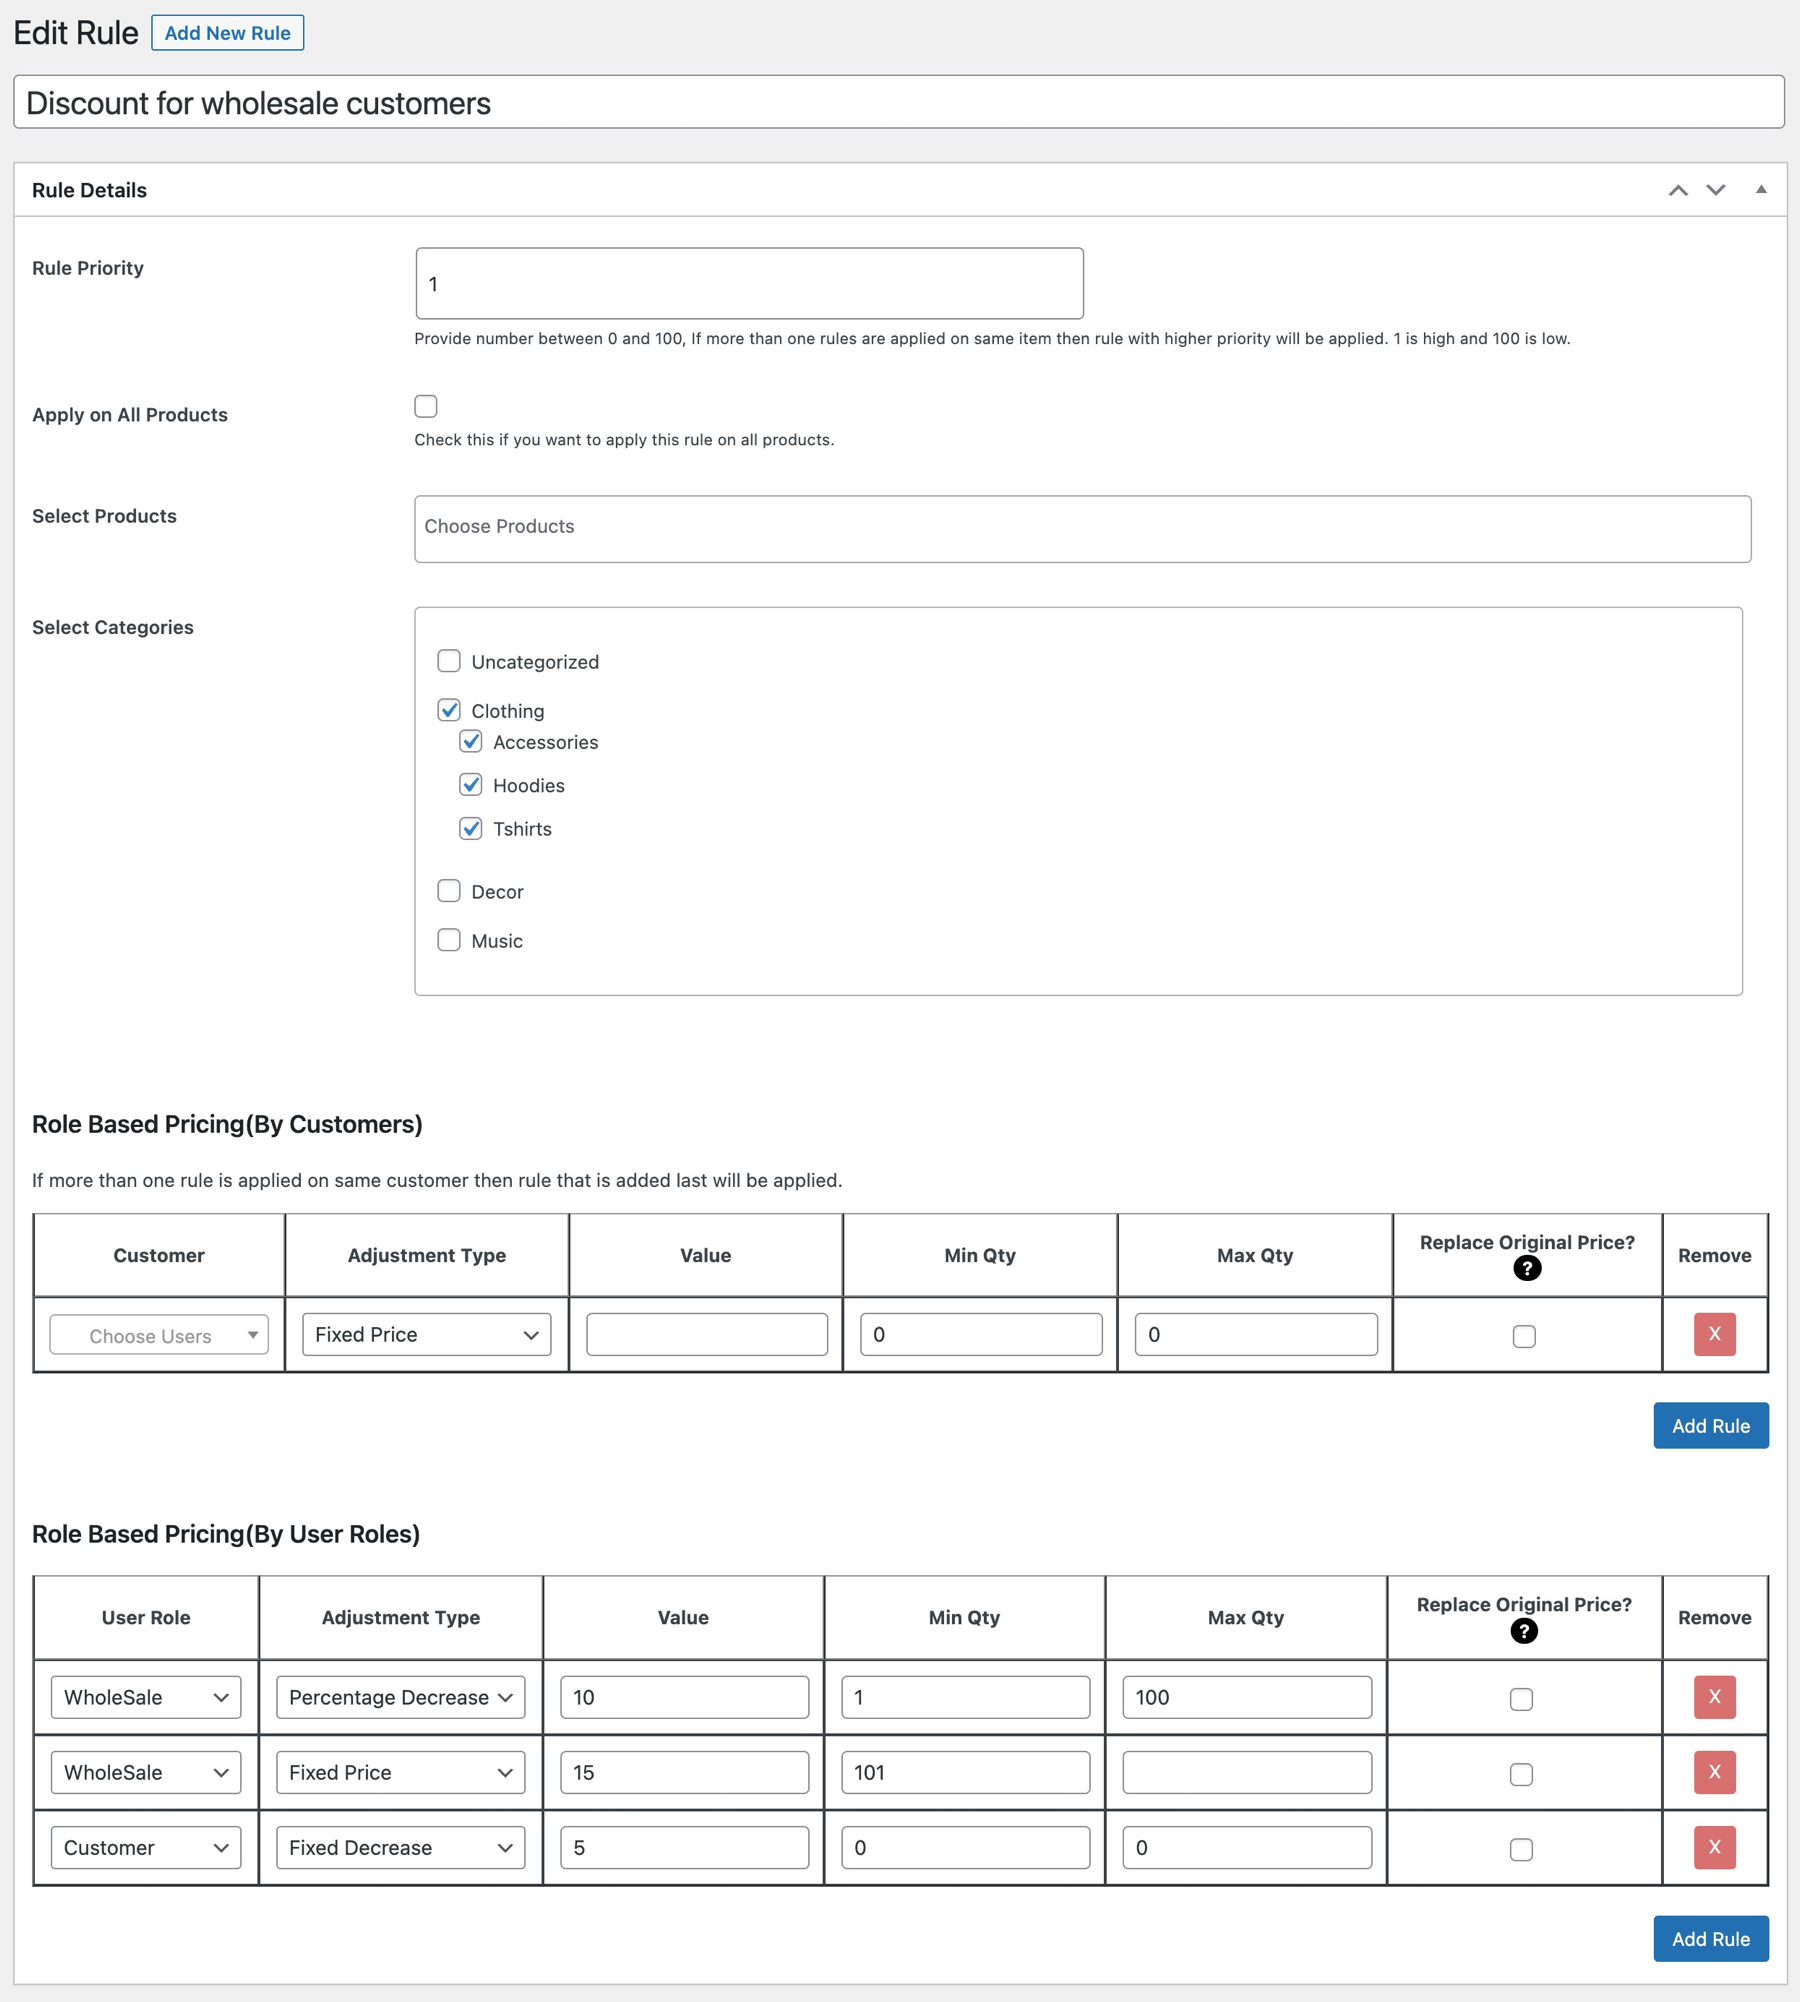Move Rule Details panel down using chevron
The width and height of the screenshot is (1800, 2002).
[x=1714, y=190]
